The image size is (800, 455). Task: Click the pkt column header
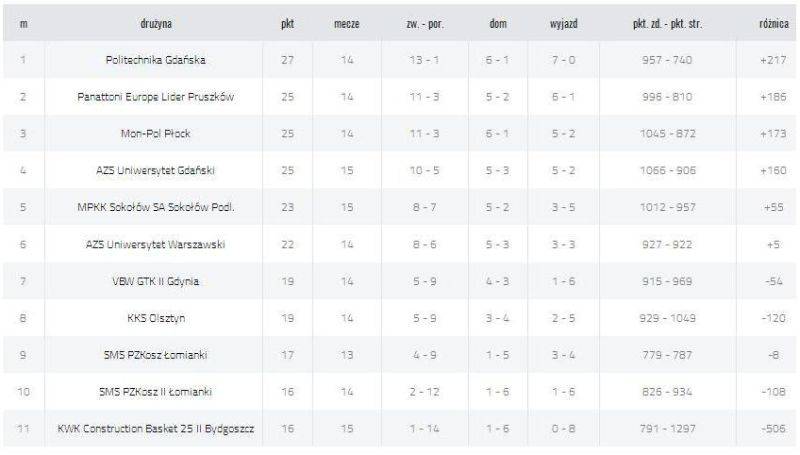[287, 24]
